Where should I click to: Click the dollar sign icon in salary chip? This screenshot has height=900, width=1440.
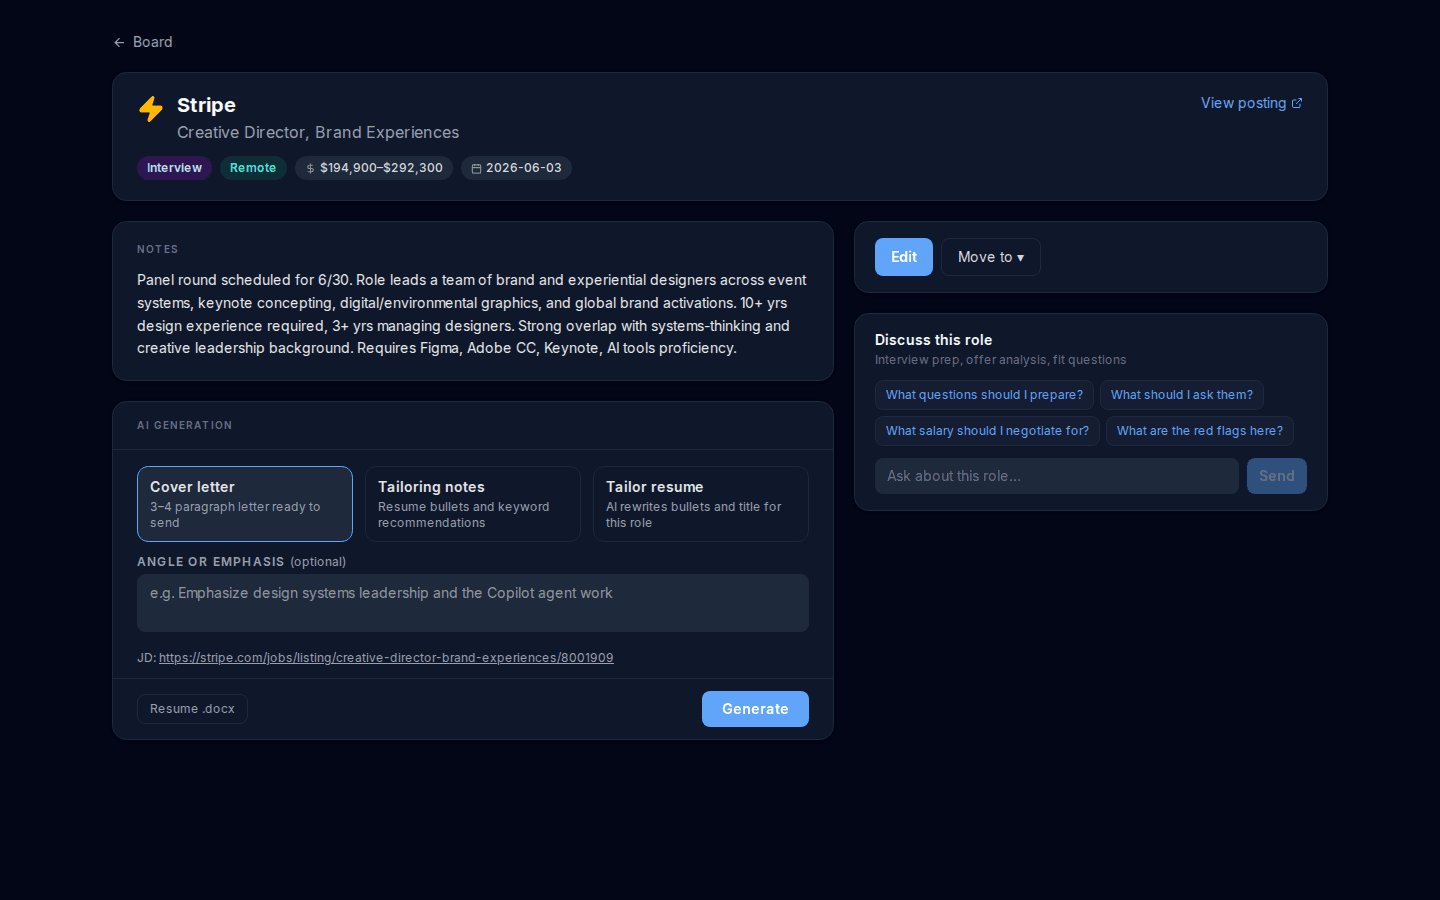click(310, 169)
